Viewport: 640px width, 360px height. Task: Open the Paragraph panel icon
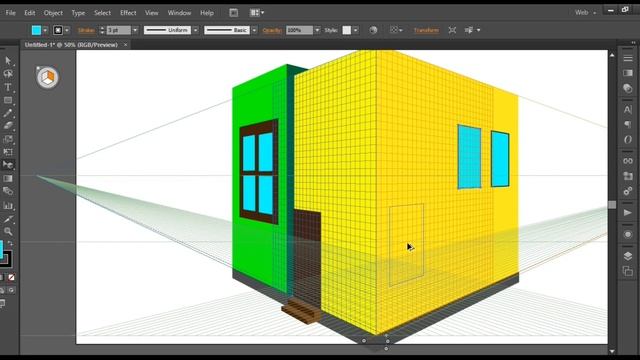point(628,124)
